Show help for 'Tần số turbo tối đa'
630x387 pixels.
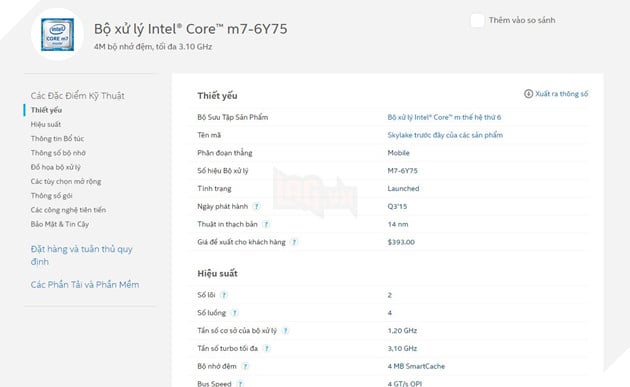(266, 348)
